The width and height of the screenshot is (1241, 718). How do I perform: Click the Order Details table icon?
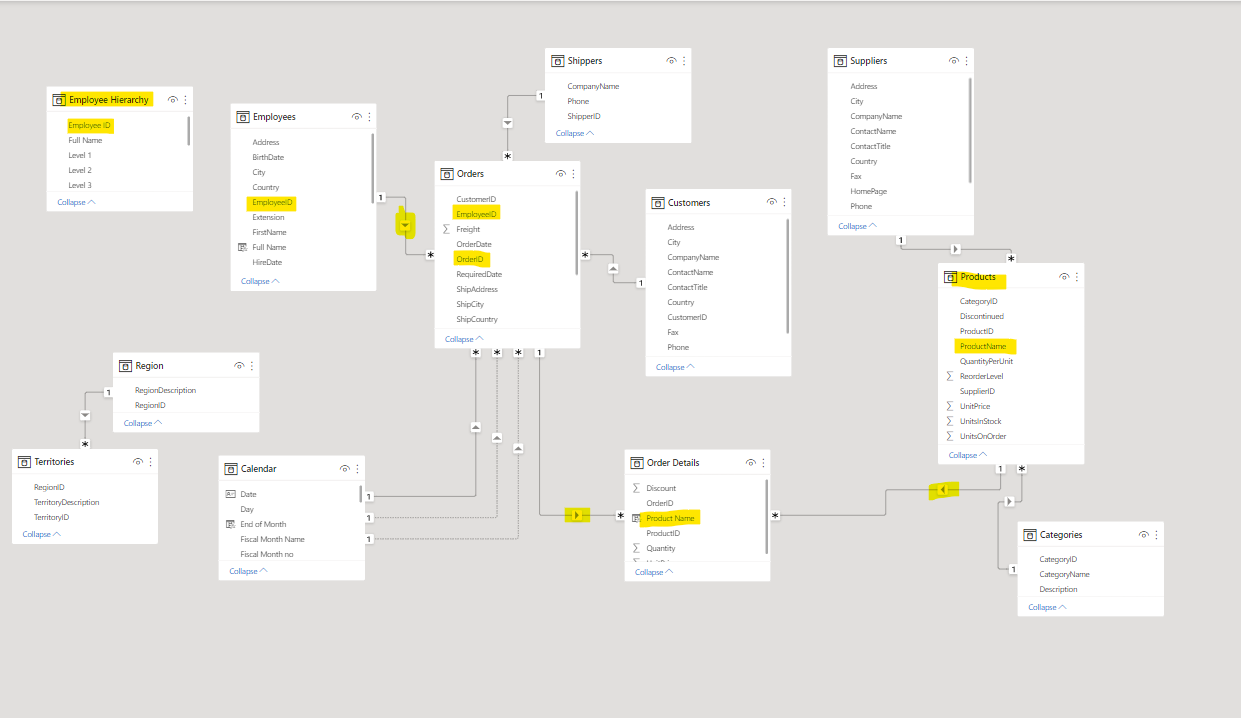pyautogui.click(x=637, y=463)
